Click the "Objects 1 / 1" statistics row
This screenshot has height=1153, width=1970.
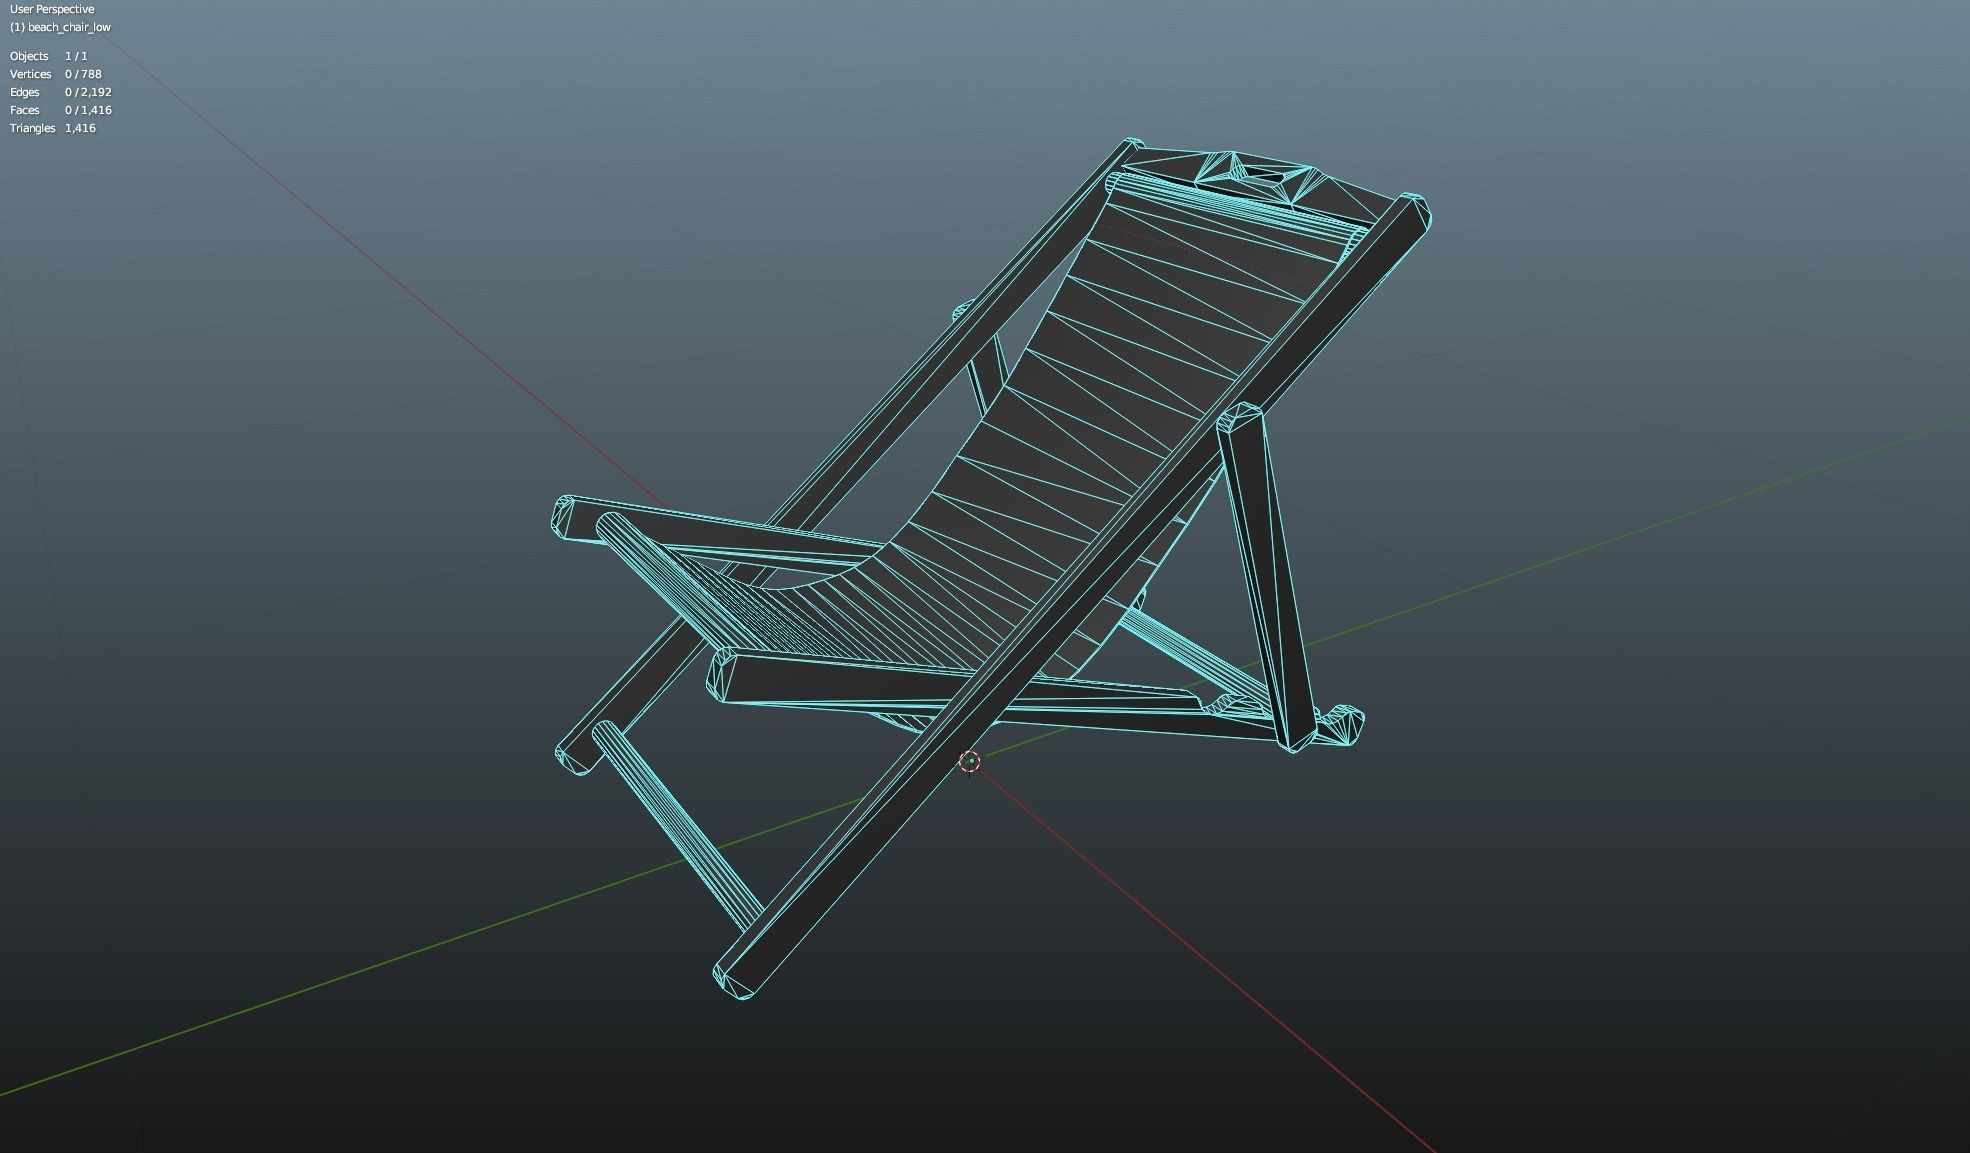(x=49, y=56)
